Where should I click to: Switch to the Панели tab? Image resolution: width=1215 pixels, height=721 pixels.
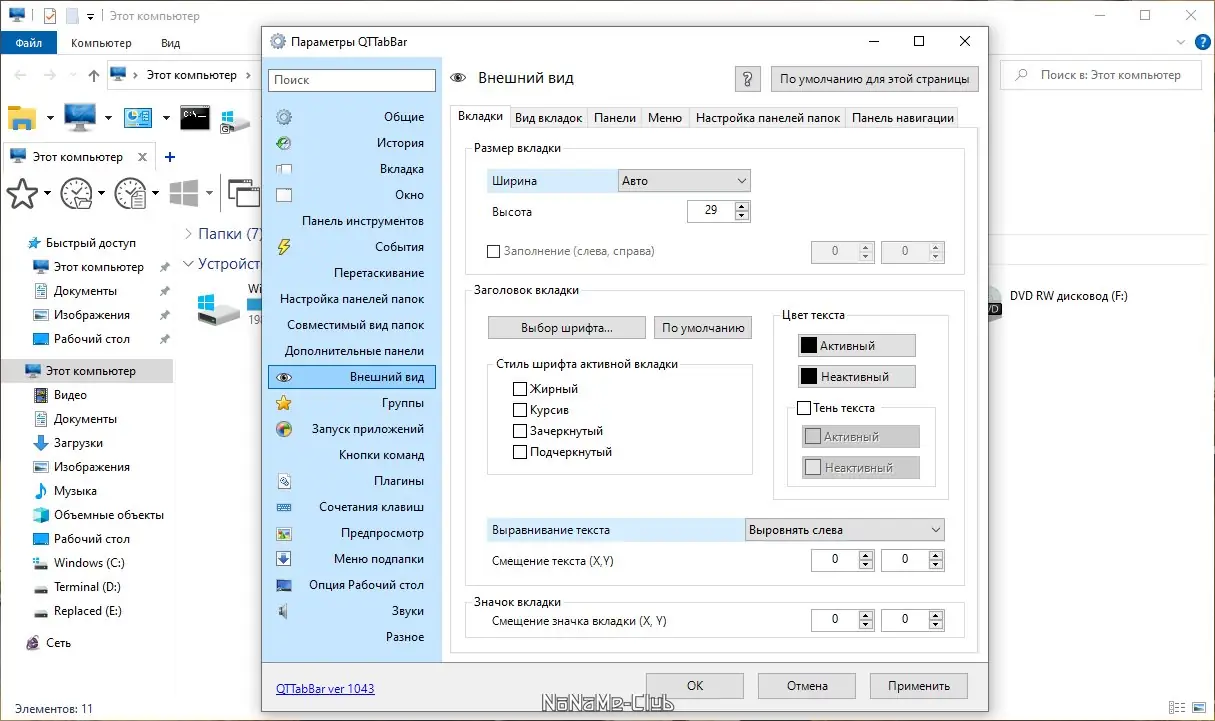pyautogui.click(x=615, y=118)
